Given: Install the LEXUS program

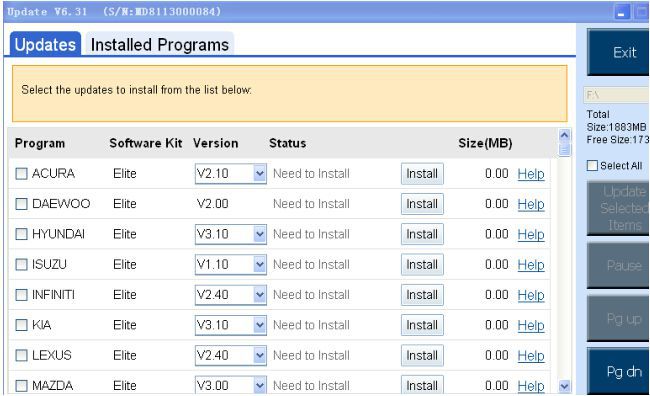Looking at the screenshot, I should [x=422, y=355].
